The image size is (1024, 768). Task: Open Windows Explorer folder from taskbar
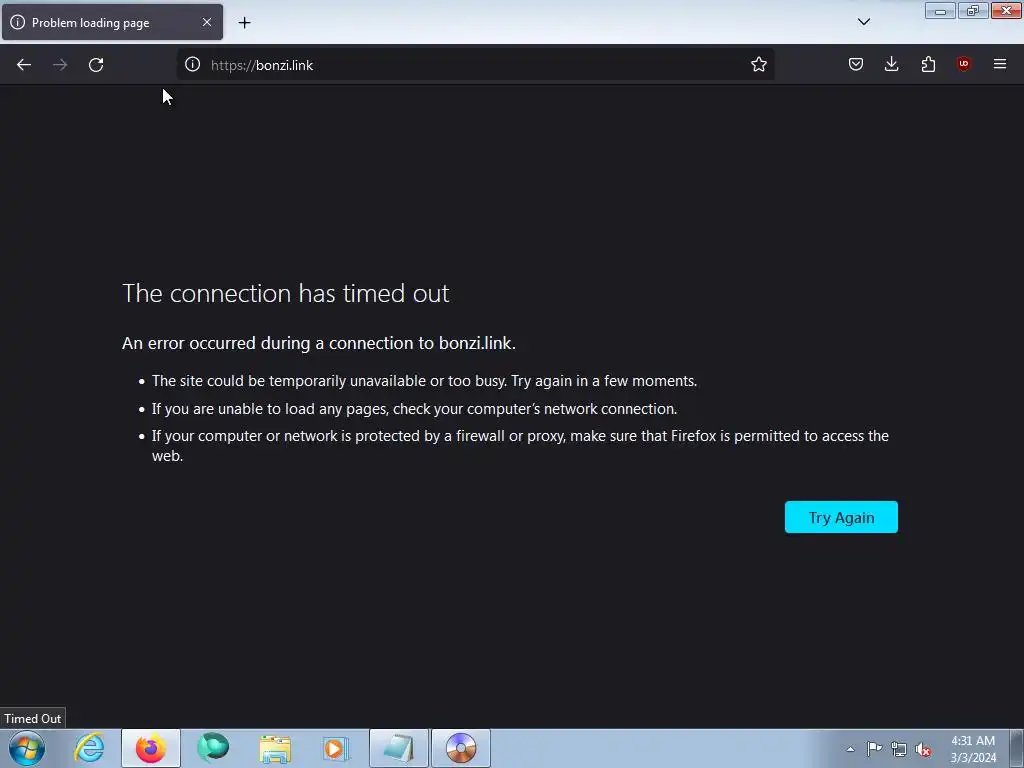(x=275, y=748)
